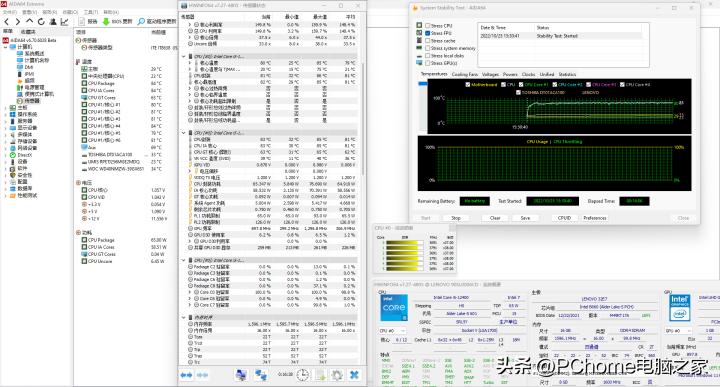Click HWiNFO network connection icon
The width and height of the screenshot is (720, 387).
tap(261, 375)
